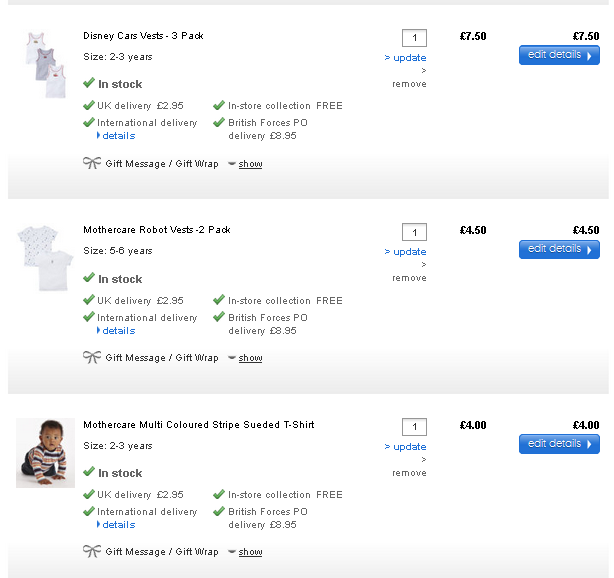Viewport: 614px width, 578px height.
Task: Open the Mothercare Multi Coloured Stripe T-Shirt title
Action: tap(198, 425)
